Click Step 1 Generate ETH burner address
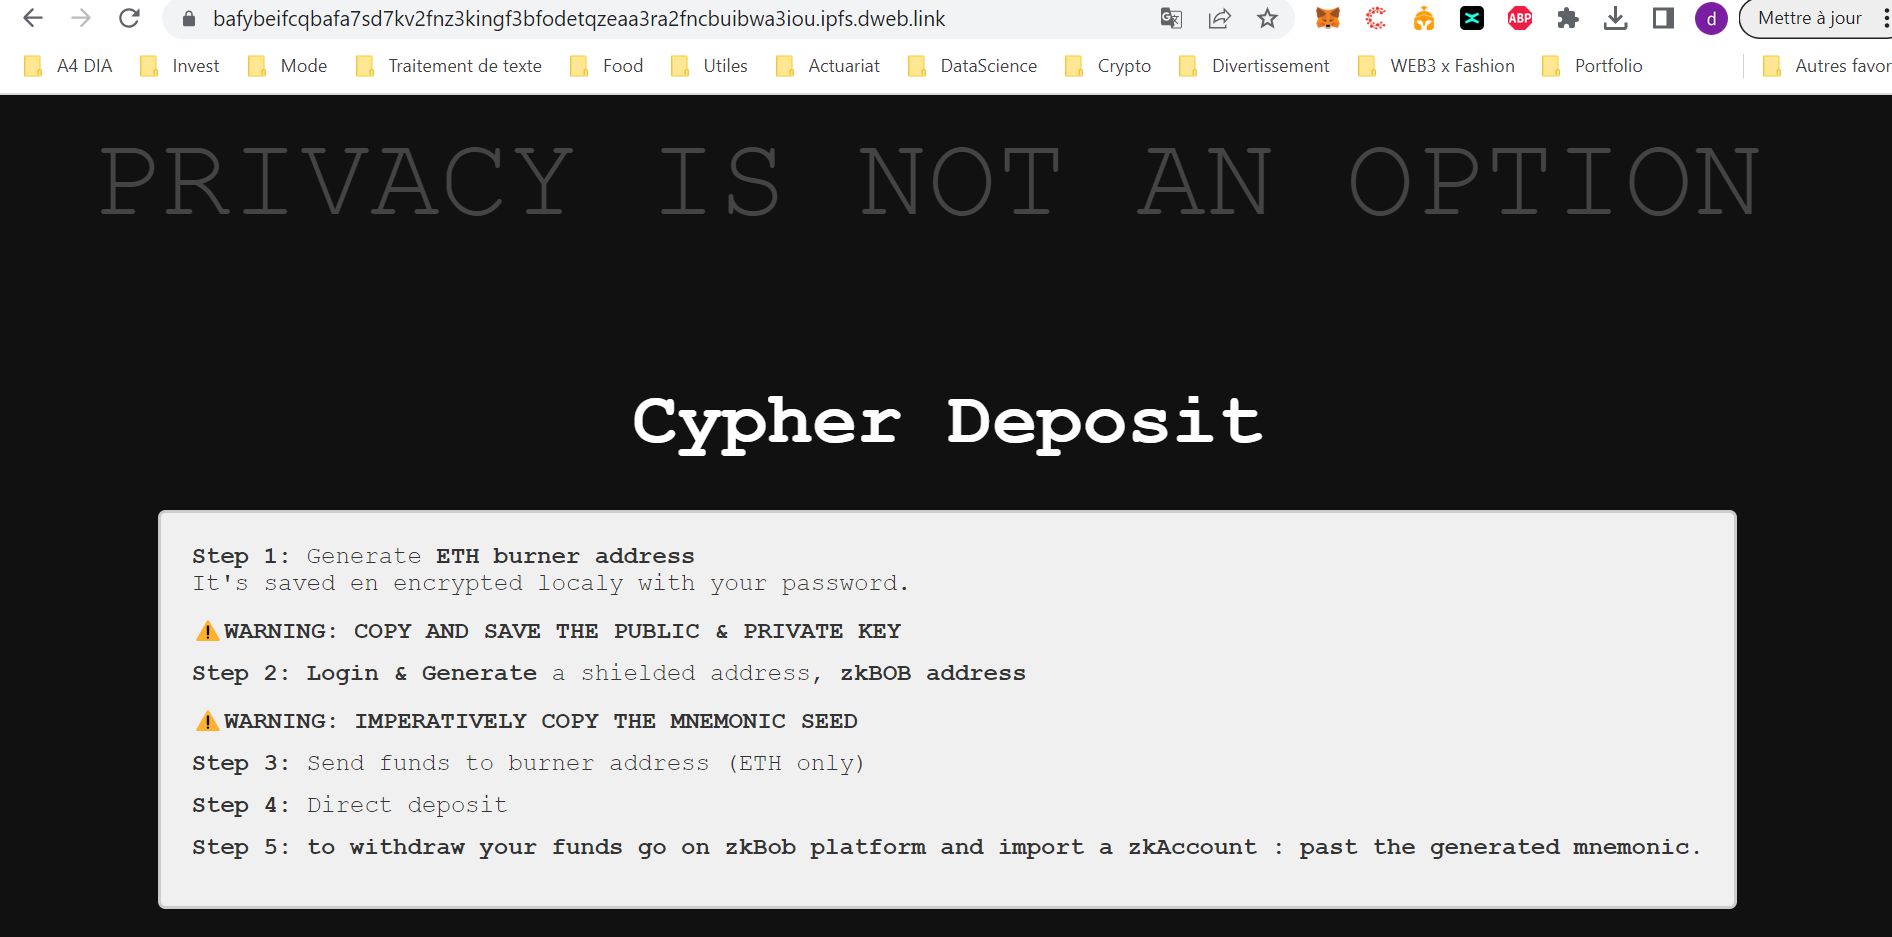The height and width of the screenshot is (937, 1892). 443,556
